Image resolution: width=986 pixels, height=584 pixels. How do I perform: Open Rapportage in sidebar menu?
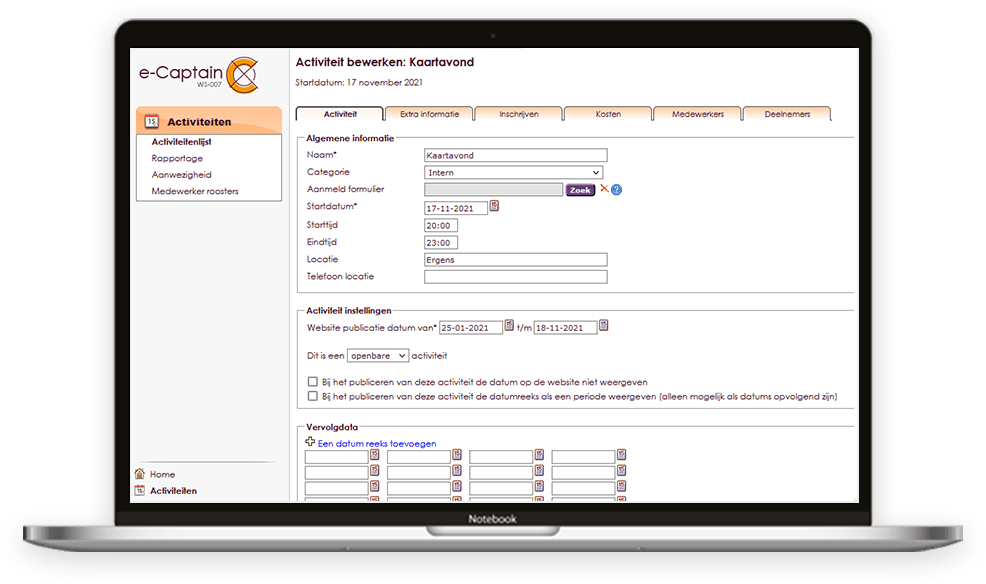click(177, 158)
